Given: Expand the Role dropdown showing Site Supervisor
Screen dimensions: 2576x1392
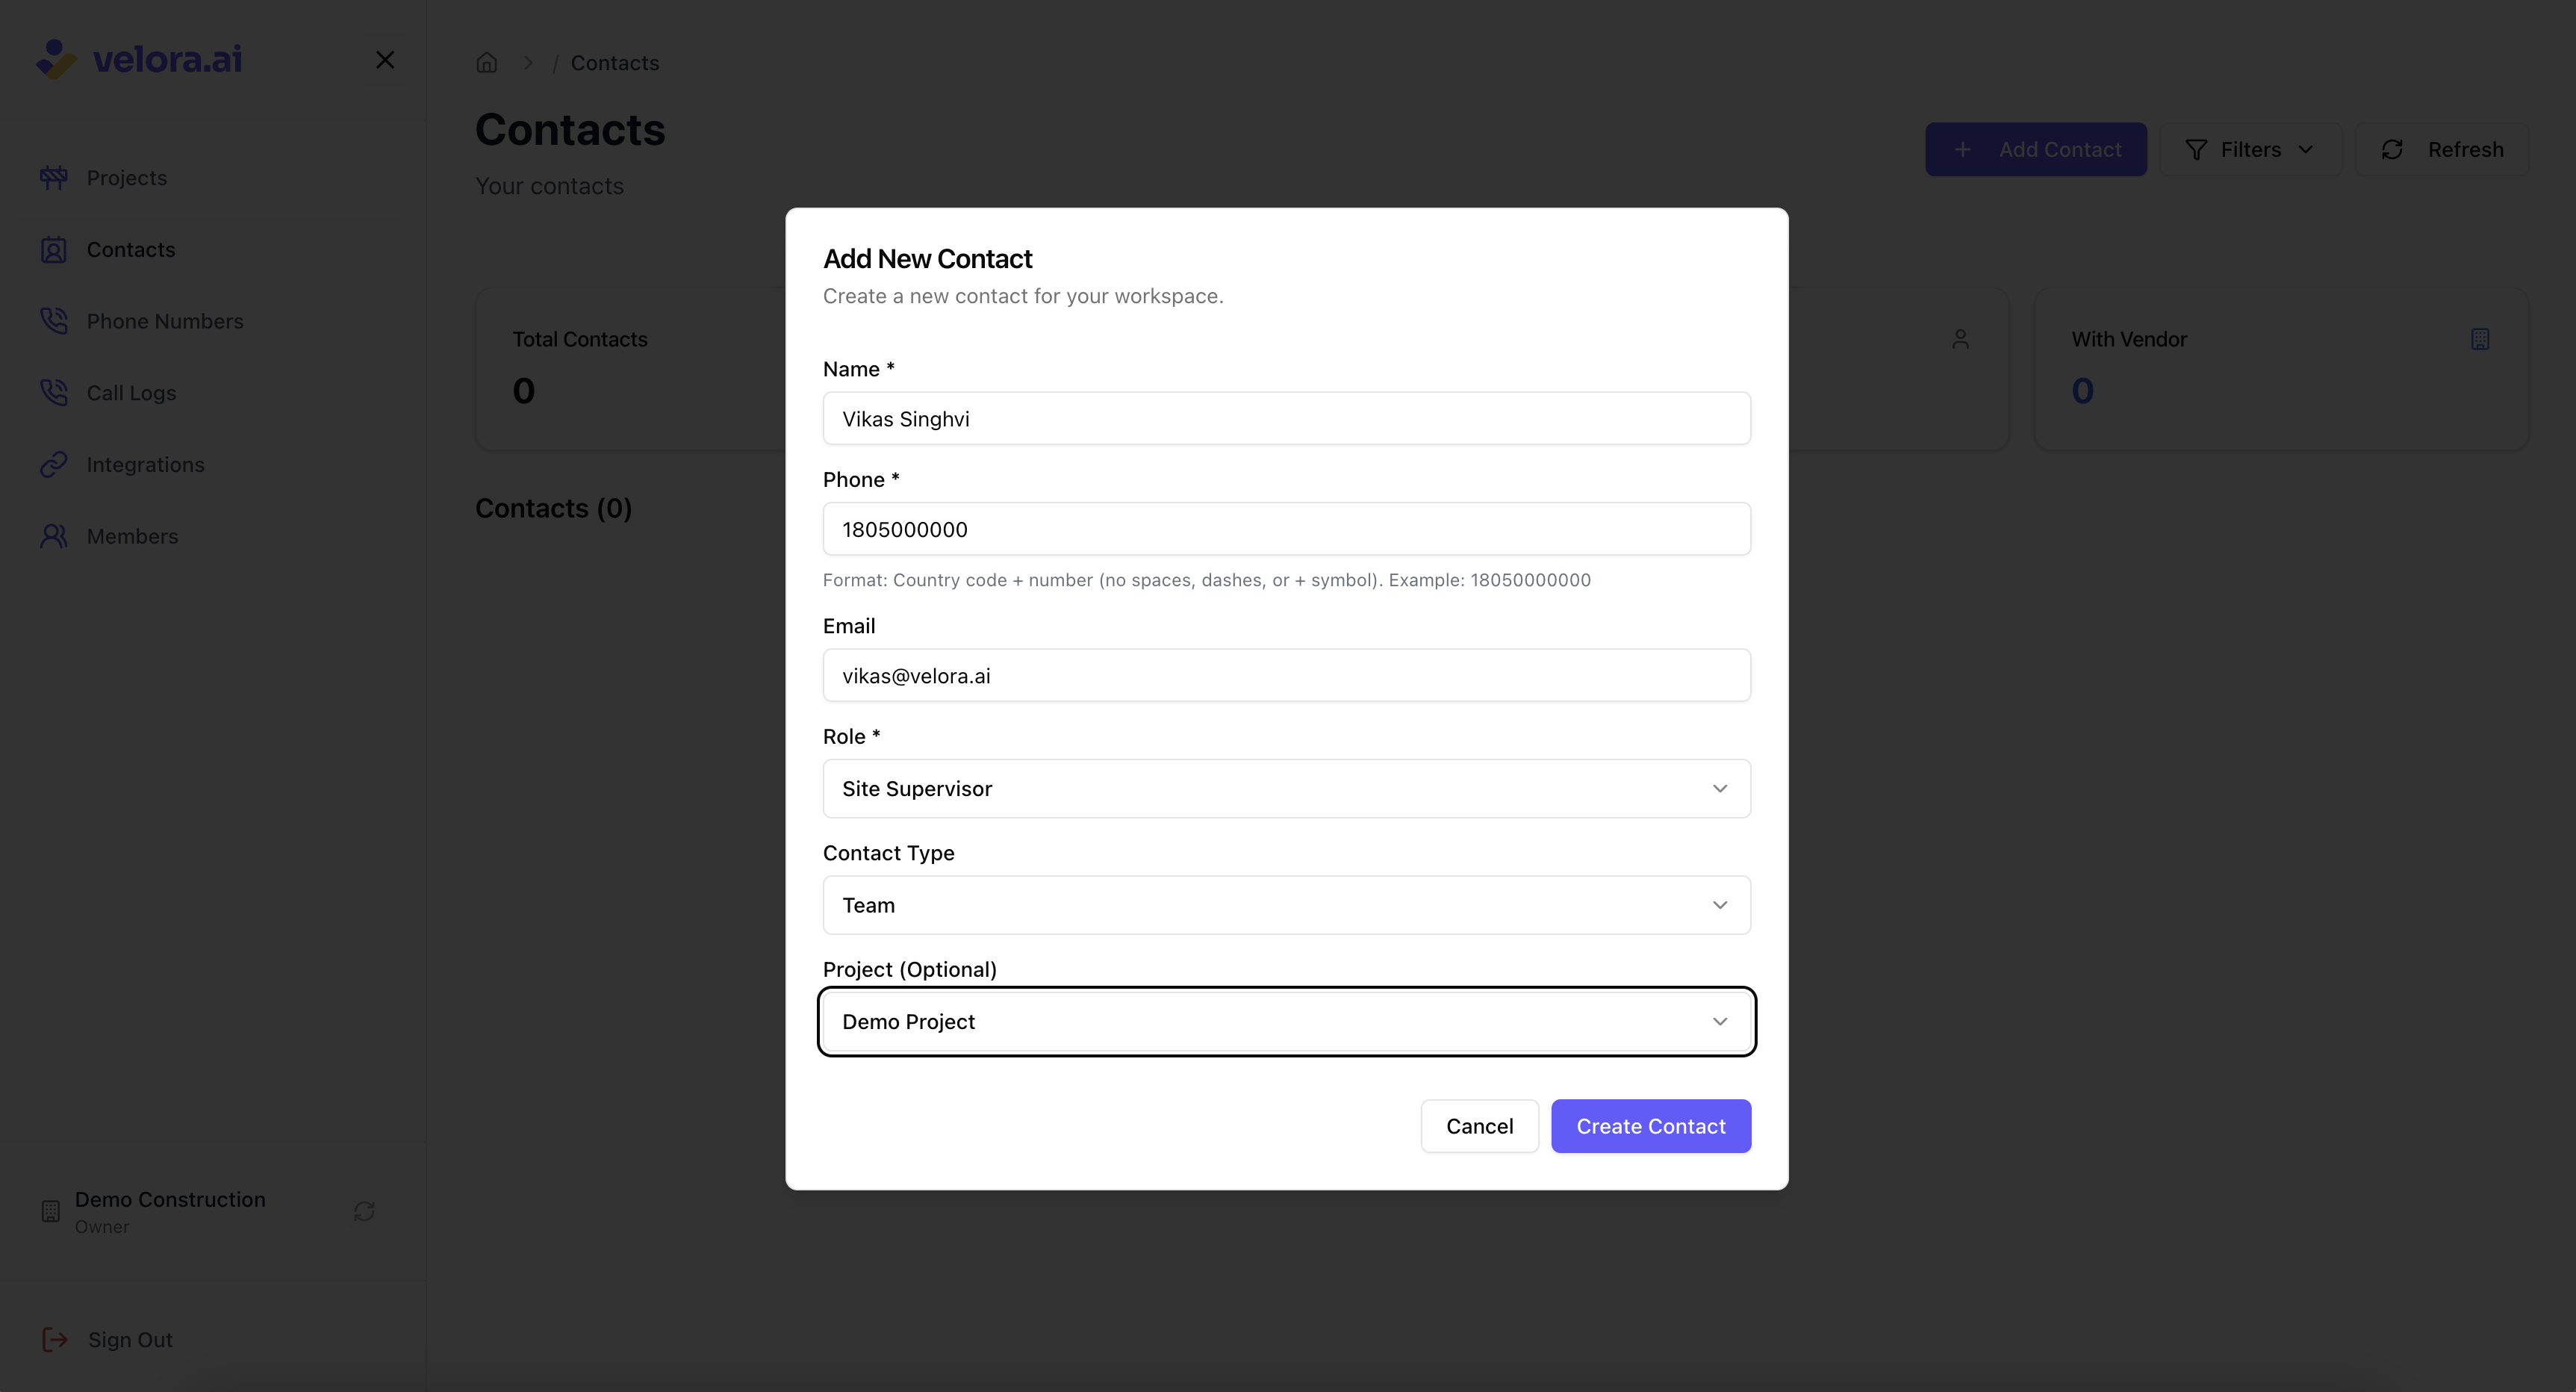Looking at the screenshot, I should pyautogui.click(x=1286, y=789).
